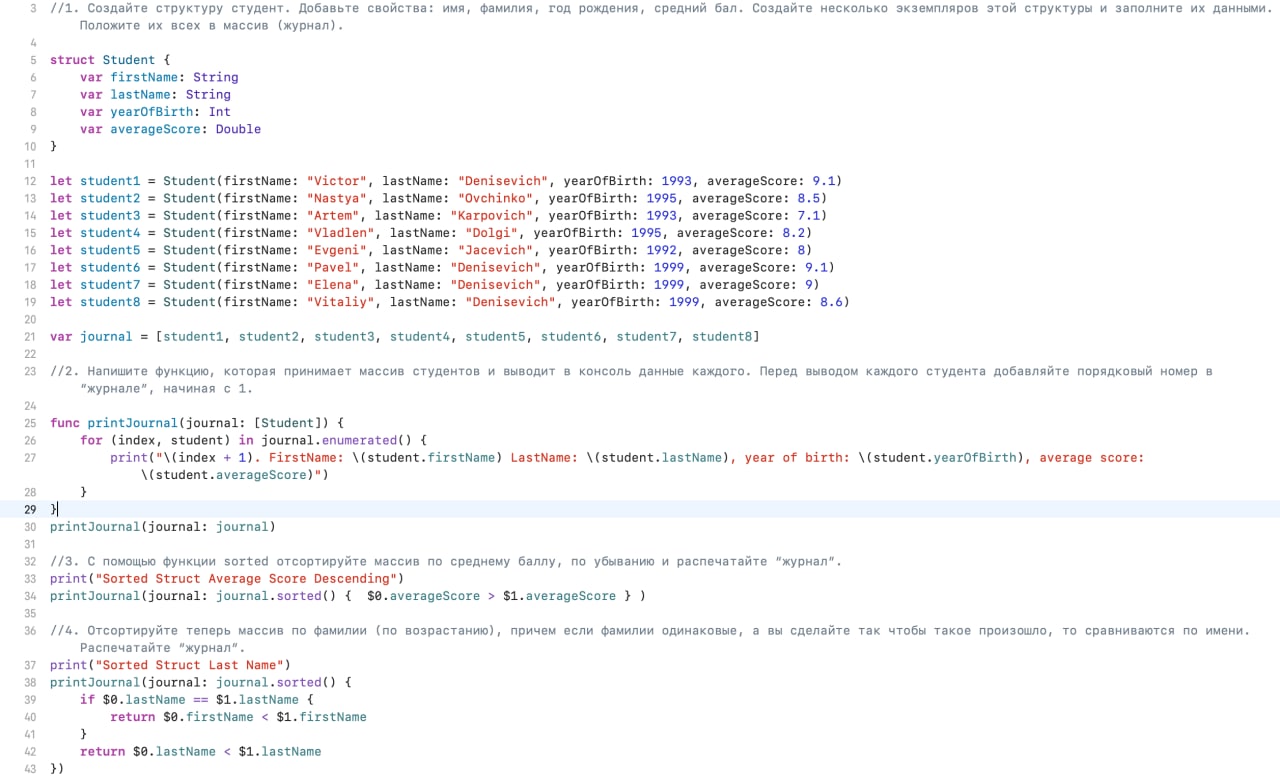This screenshot has width=1280, height=777.
Task: Click the comment beginning '//4. Отсортируйте теперь'
Action: (x=650, y=639)
